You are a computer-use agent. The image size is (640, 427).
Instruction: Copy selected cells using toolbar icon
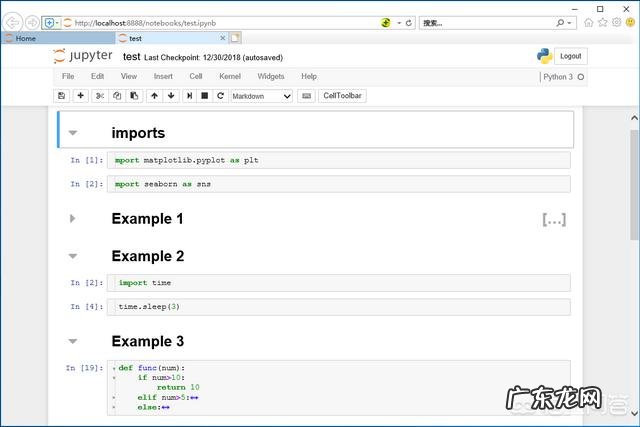pos(116,96)
